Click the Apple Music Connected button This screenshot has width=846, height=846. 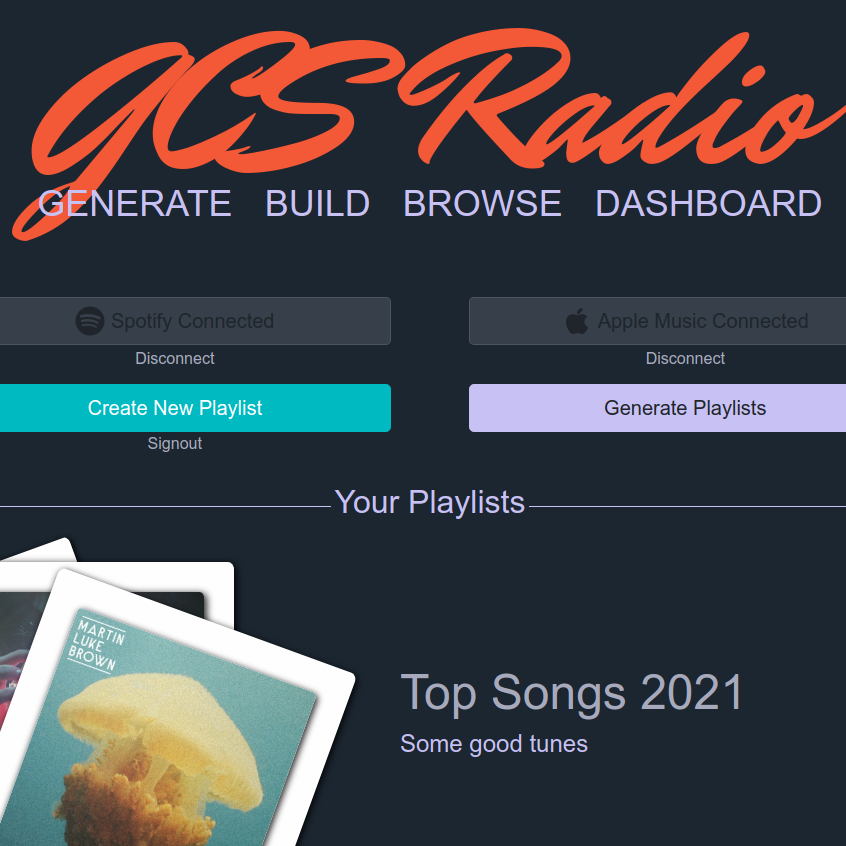[657, 321]
